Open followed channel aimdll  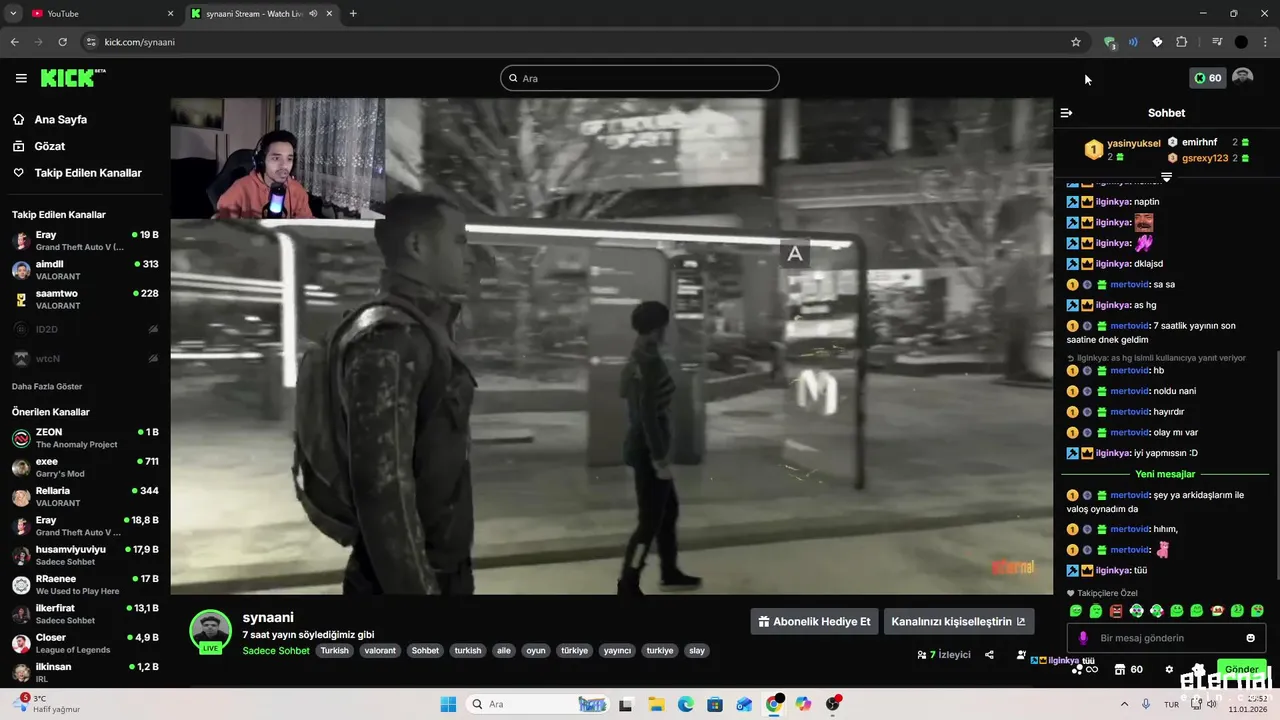click(85, 270)
